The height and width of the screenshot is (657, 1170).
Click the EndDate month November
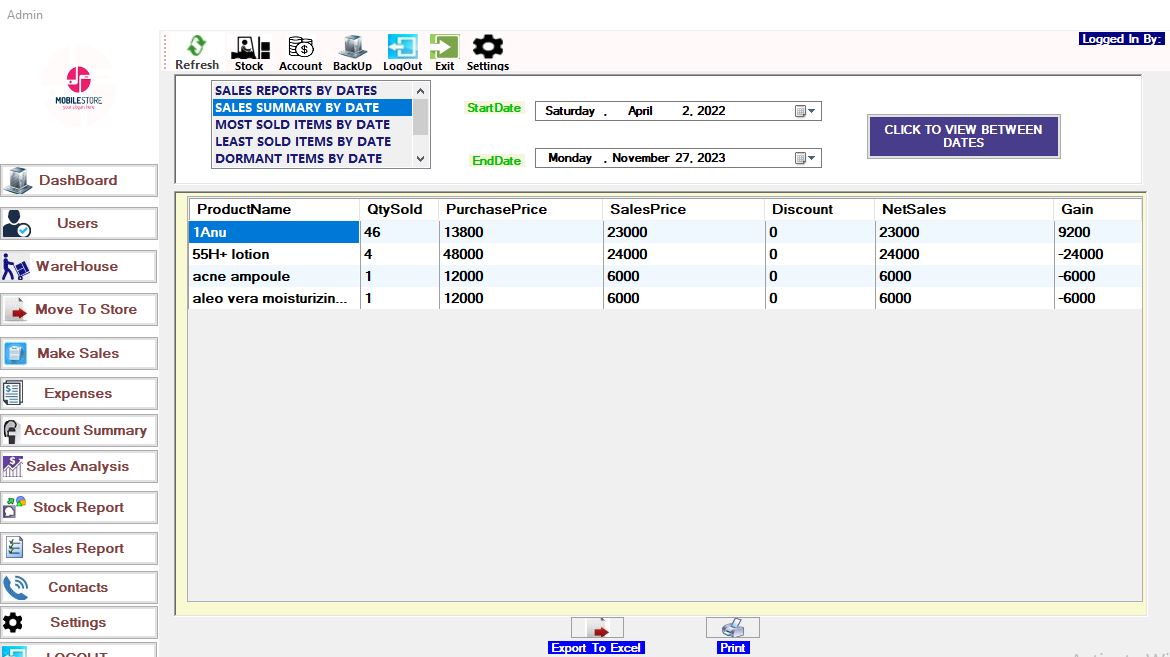(x=640, y=158)
